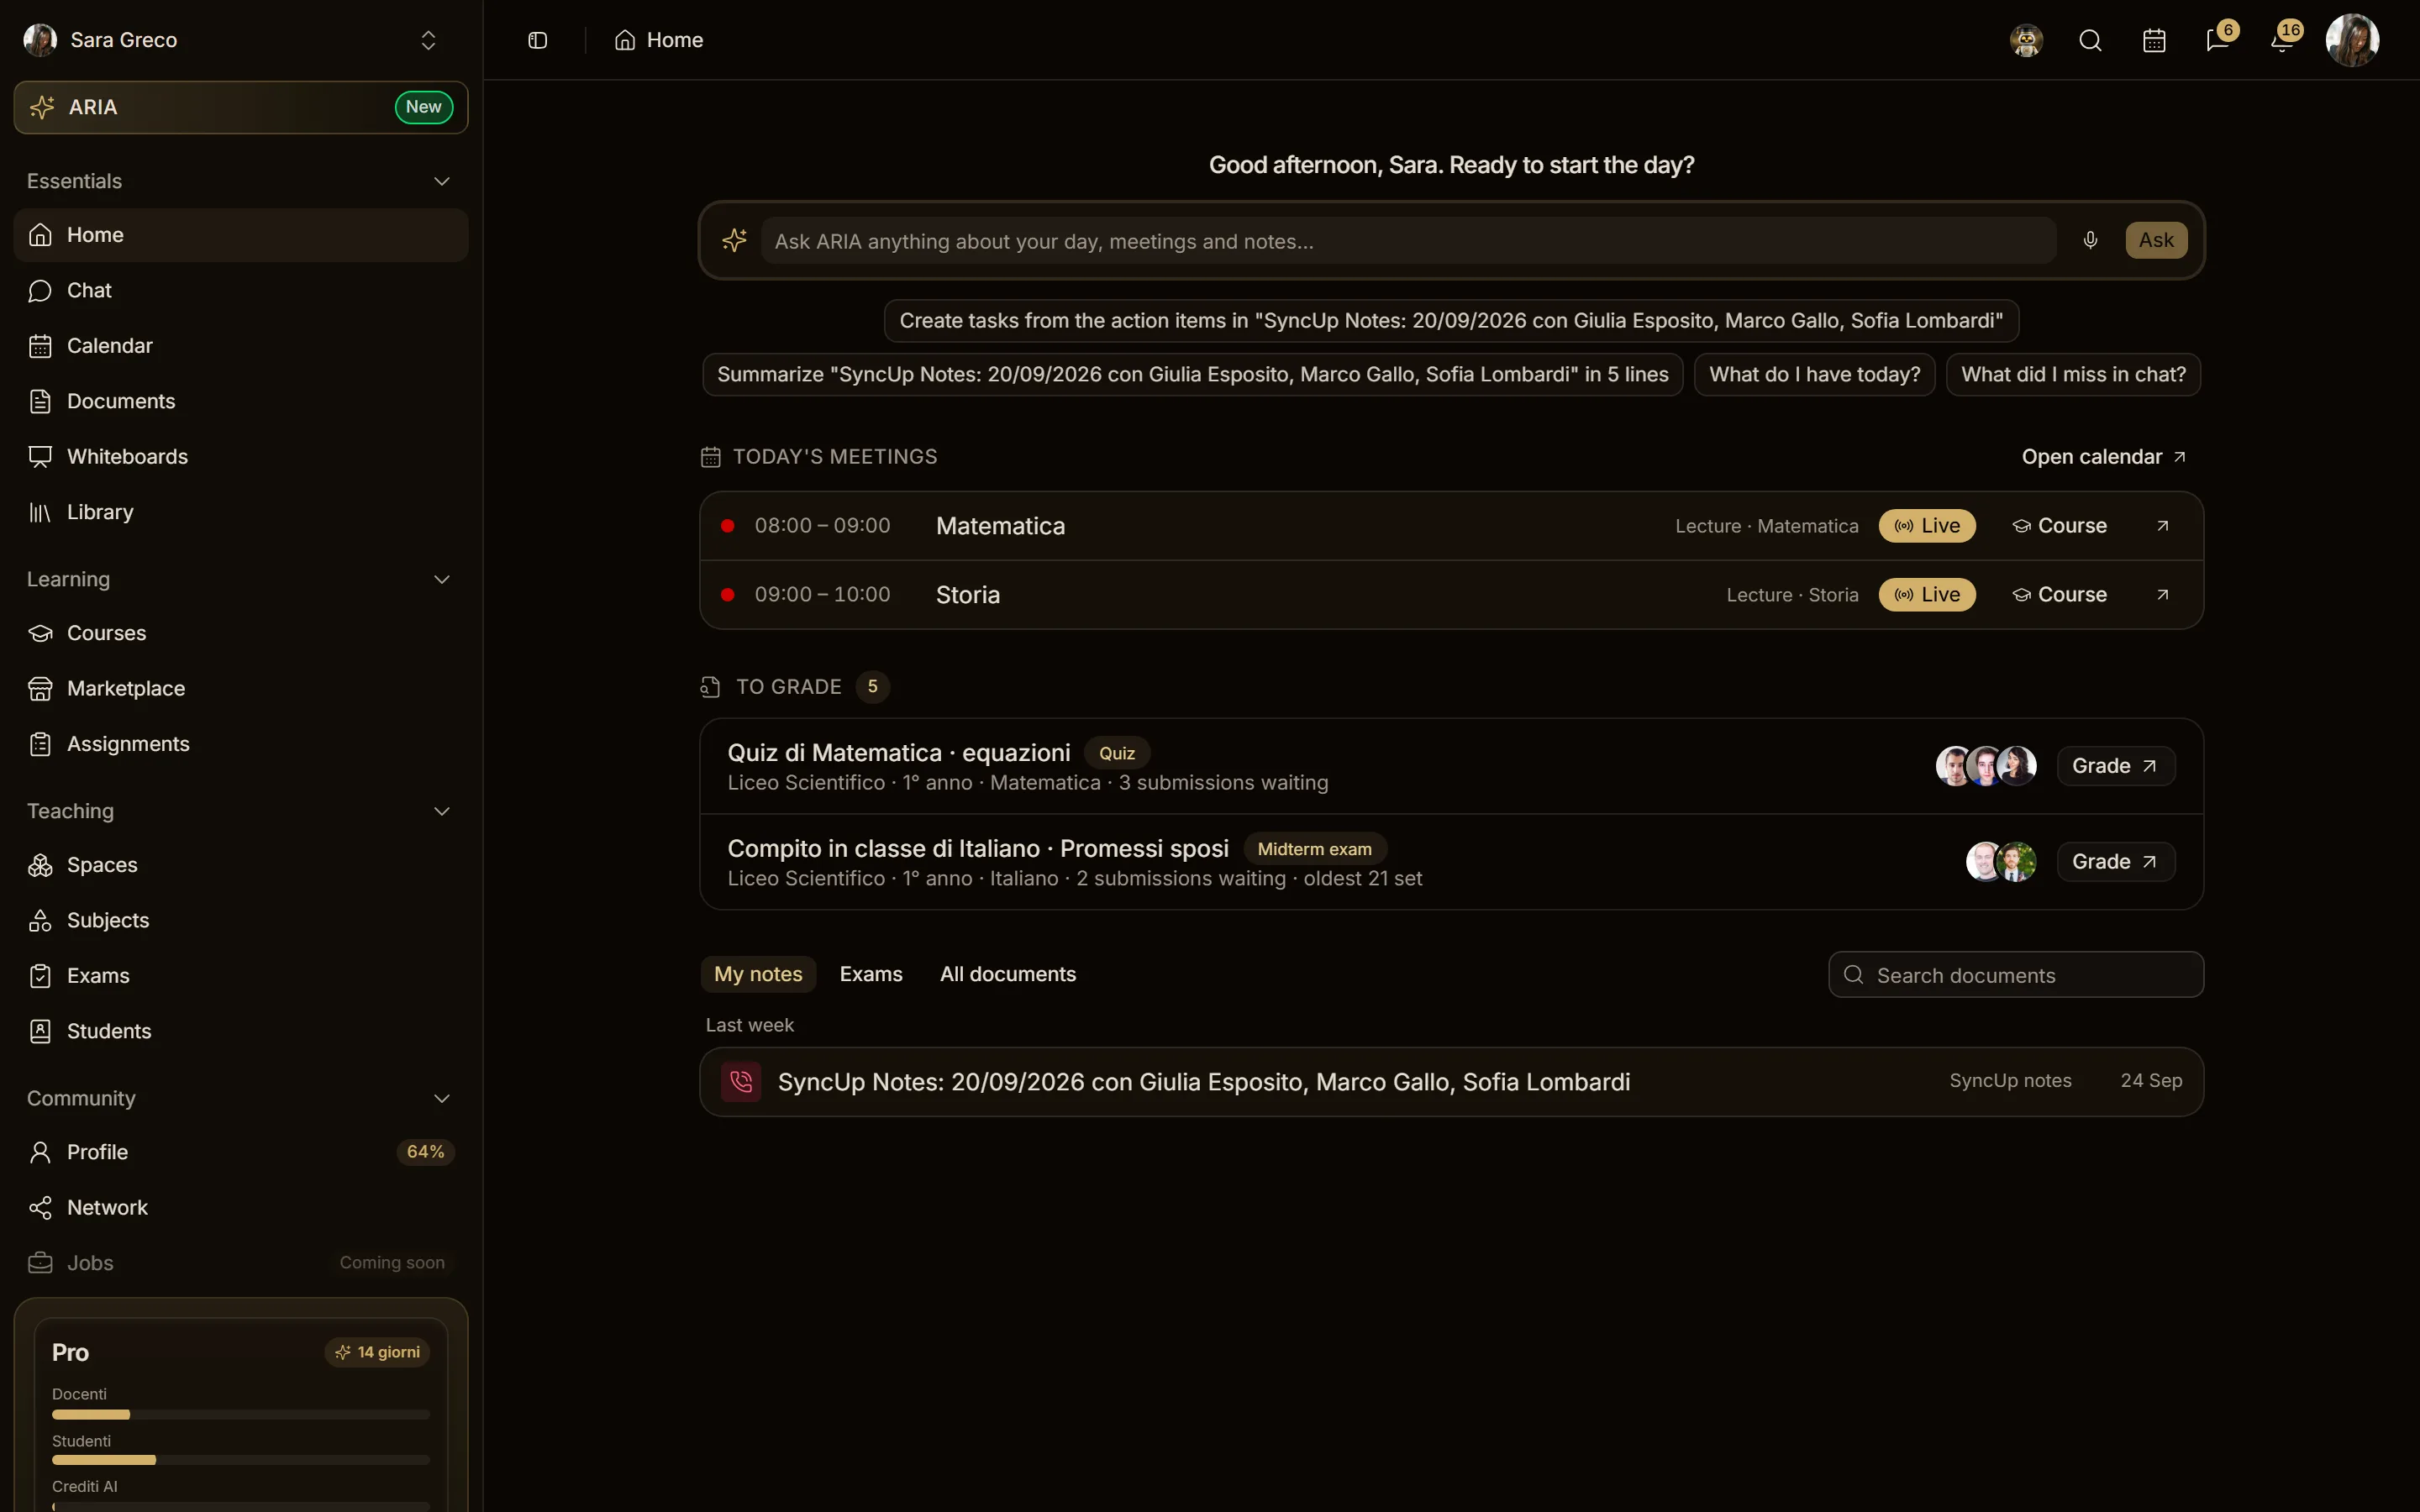Screen dimensions: 2420x1512
Task: Collapse the Teaching section
Action: click(x=442, y=811)
